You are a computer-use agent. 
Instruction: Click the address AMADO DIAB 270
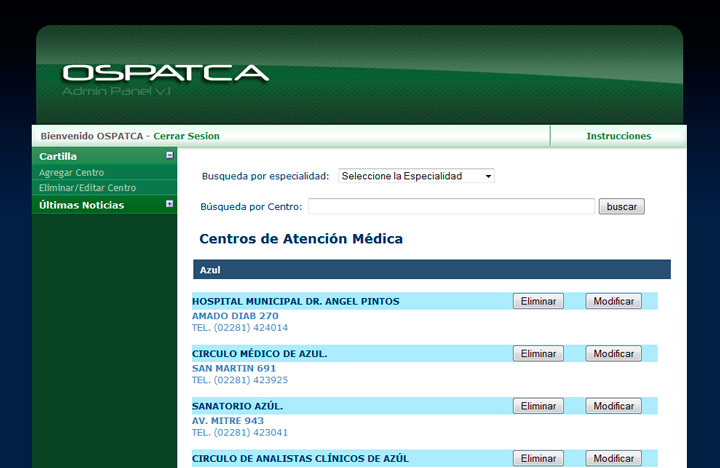pos(235,316)
